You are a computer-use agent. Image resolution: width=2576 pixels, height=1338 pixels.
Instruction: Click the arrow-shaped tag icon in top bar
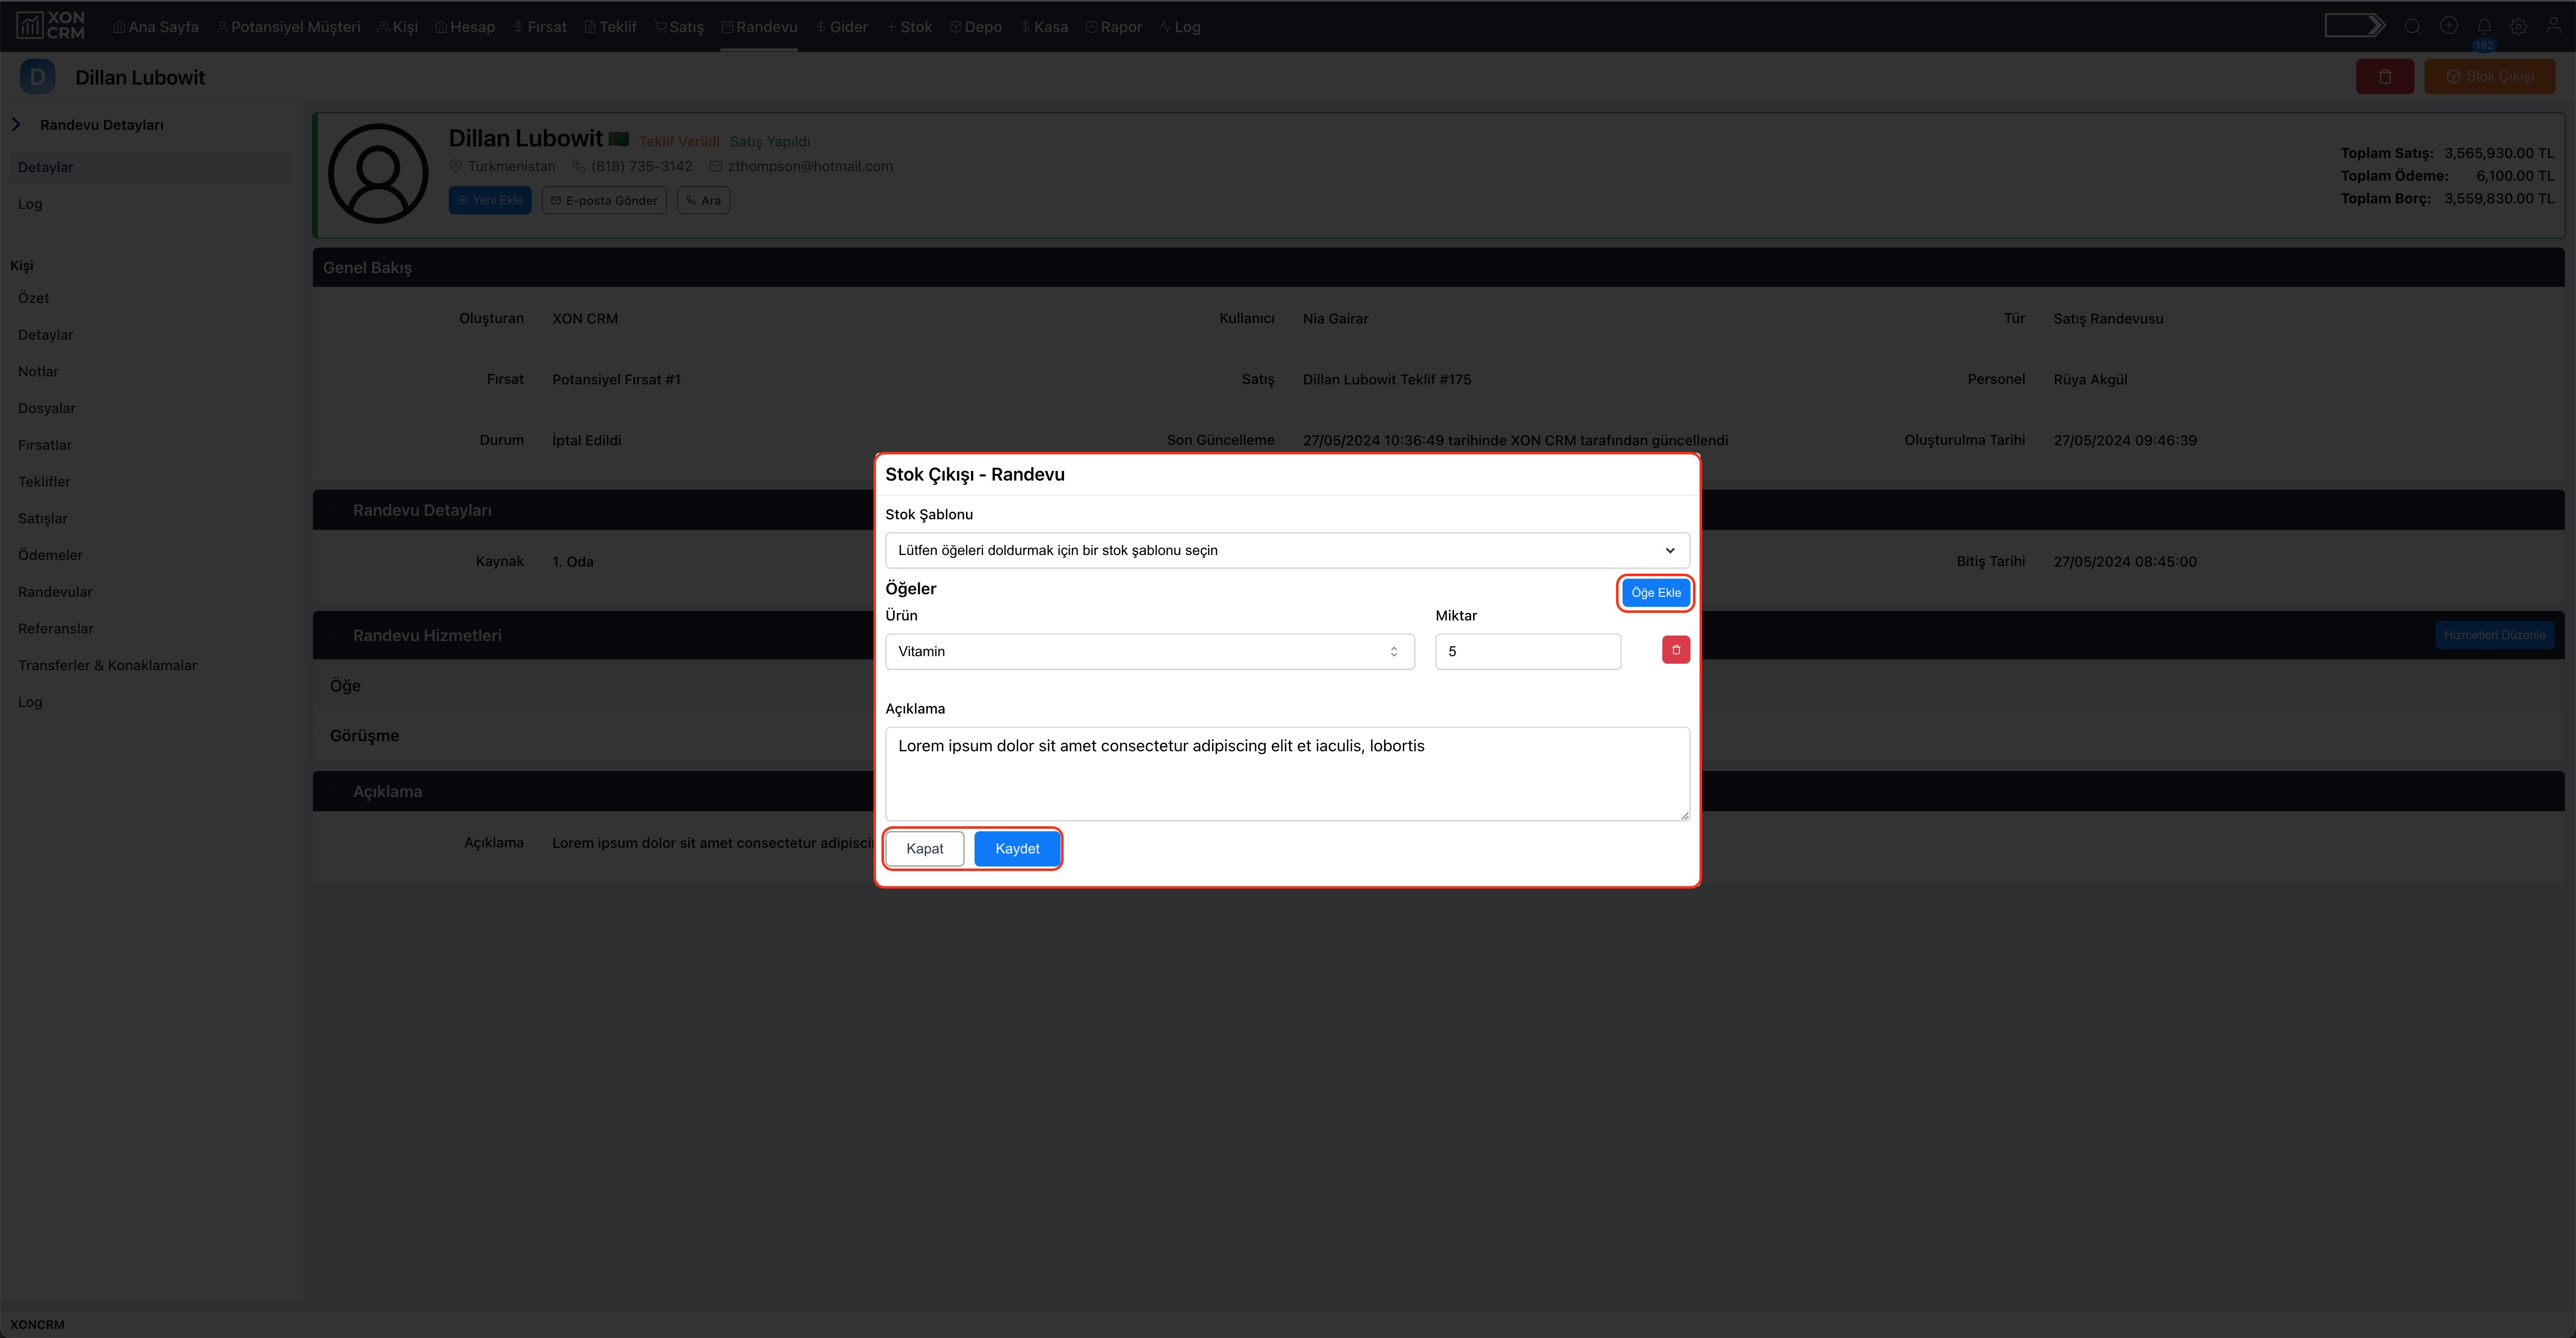click(x=2355, y=26)
